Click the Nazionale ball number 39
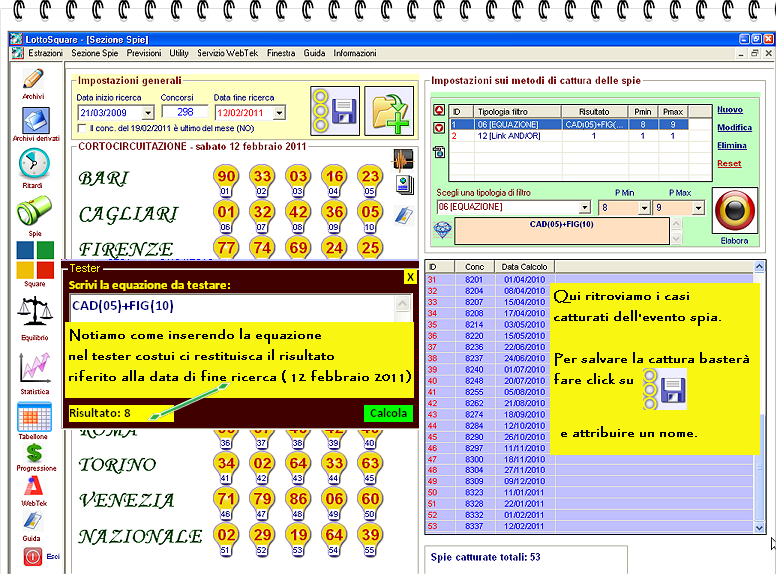 tap(370, 535)
